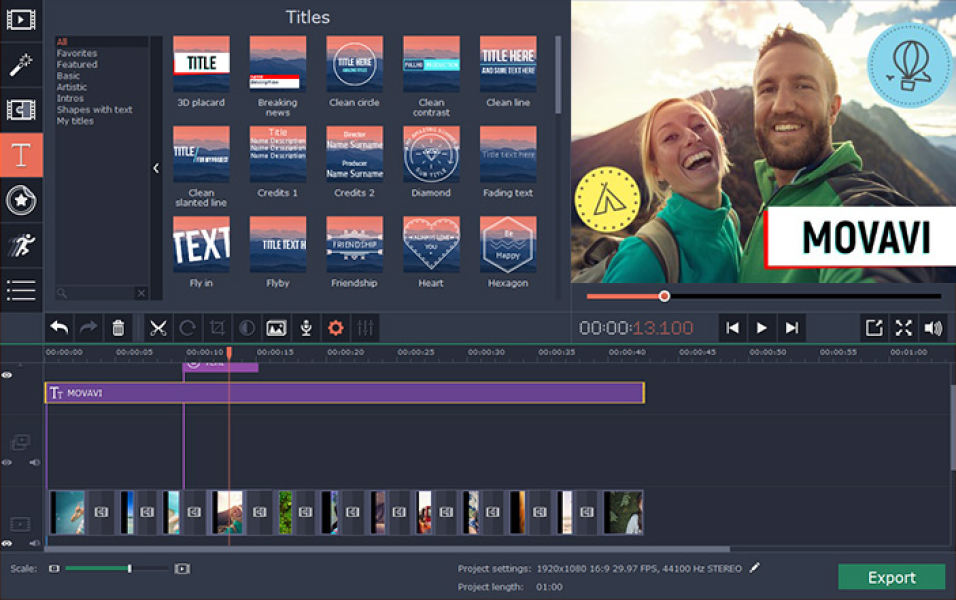Collapse the titles category panel arrow
Image resolution: width=956 pixels, height=600 pixels.
(x=156, y=168)
